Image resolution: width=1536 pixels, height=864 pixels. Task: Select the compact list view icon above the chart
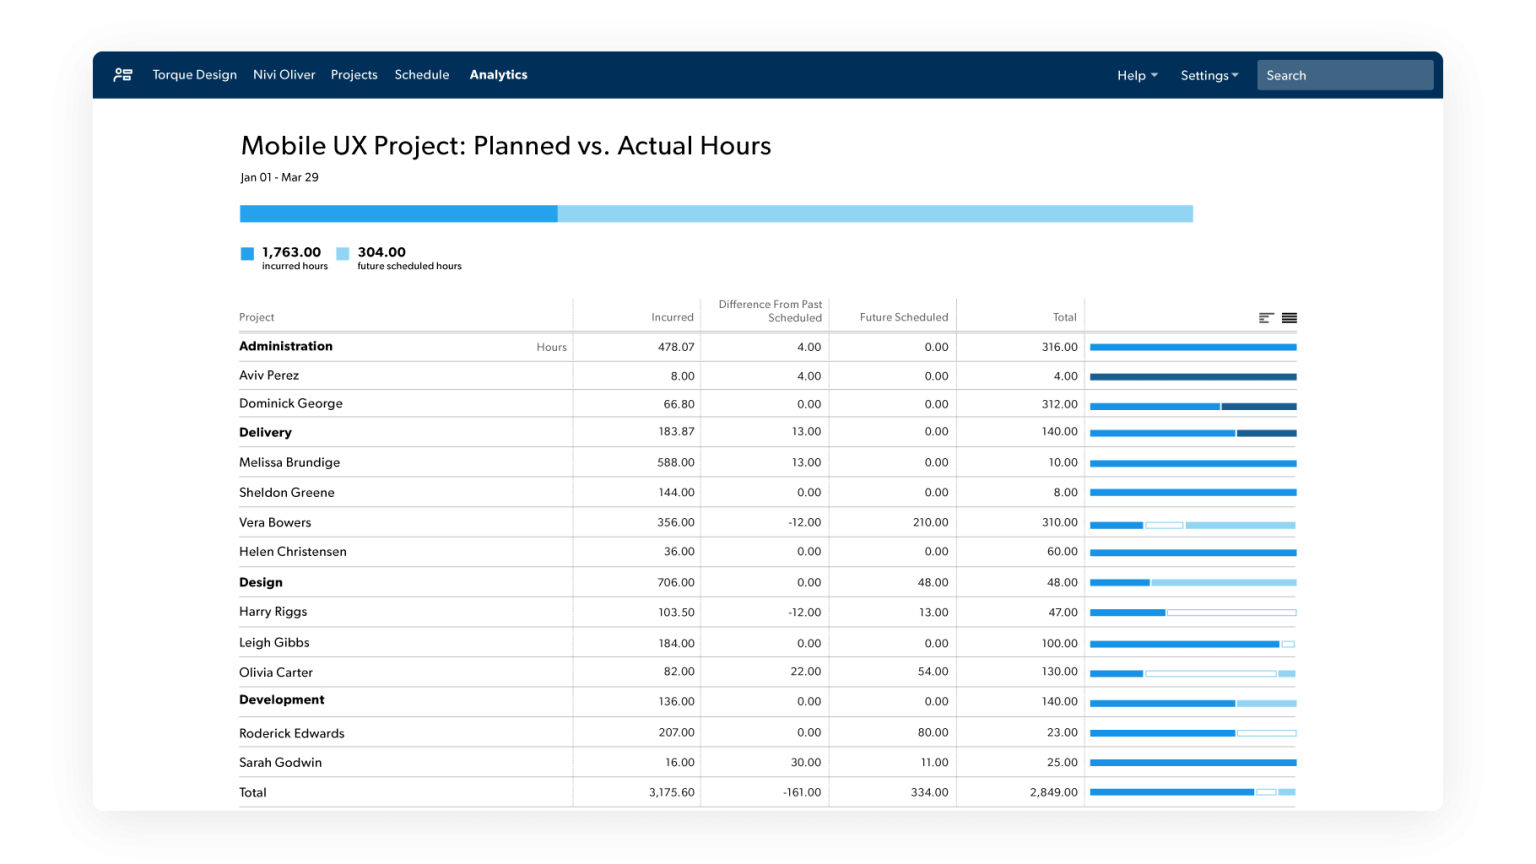1288,316
